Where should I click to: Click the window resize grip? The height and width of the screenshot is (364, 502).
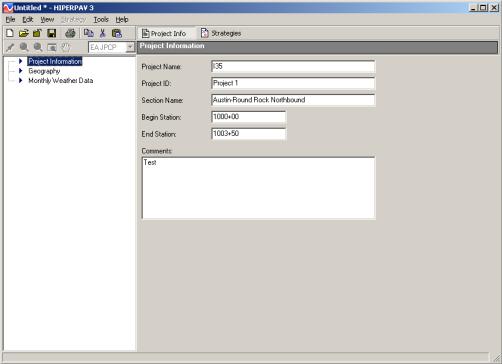(x=496, y=358)
